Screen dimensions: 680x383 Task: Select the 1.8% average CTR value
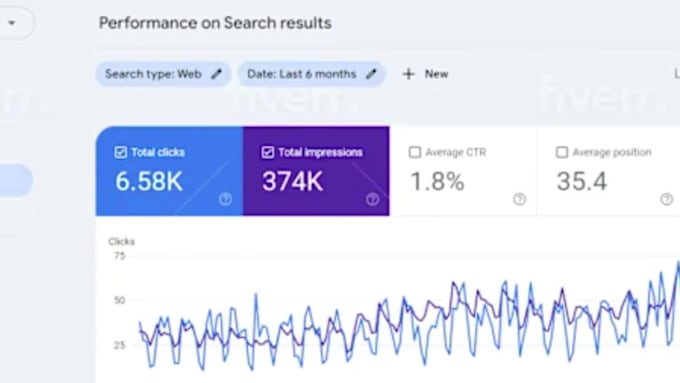pos(437,181)
